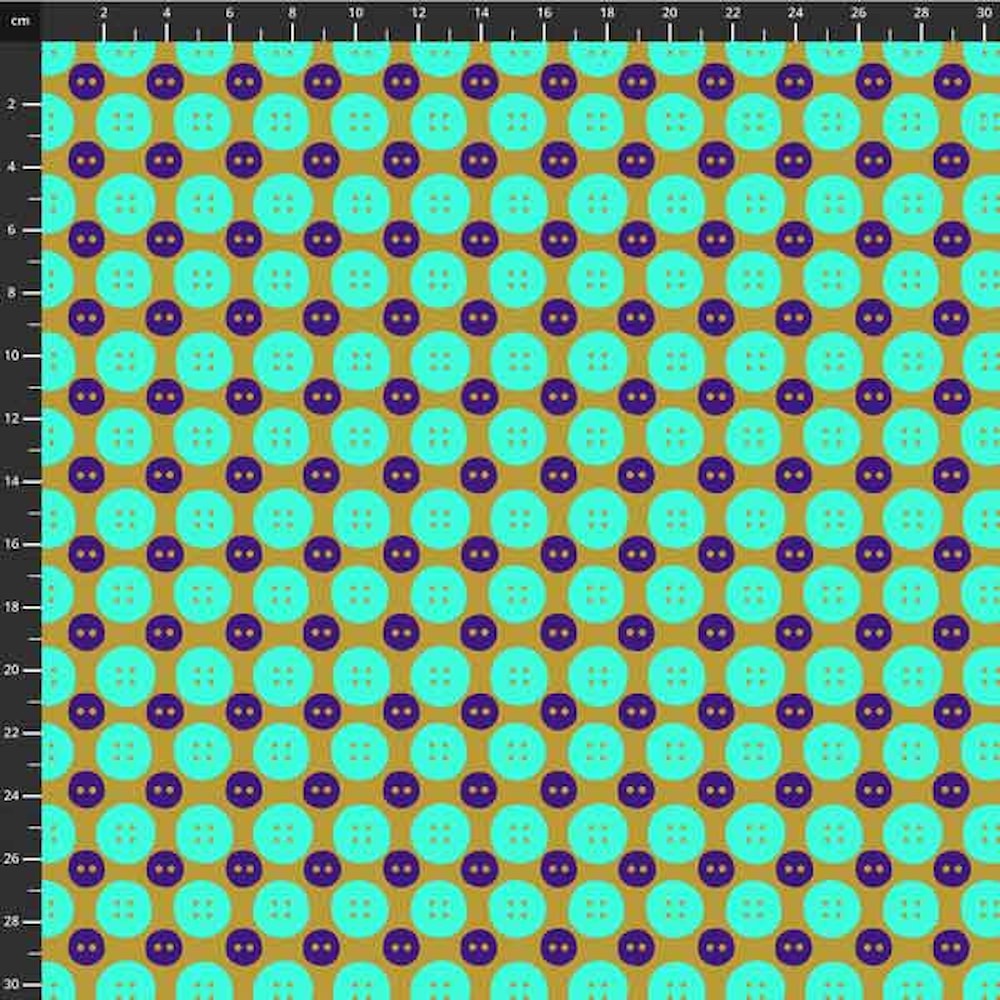Click the 18 label on the top ruler
This screenshot has width=1000, height=1000.
(607, 13)
